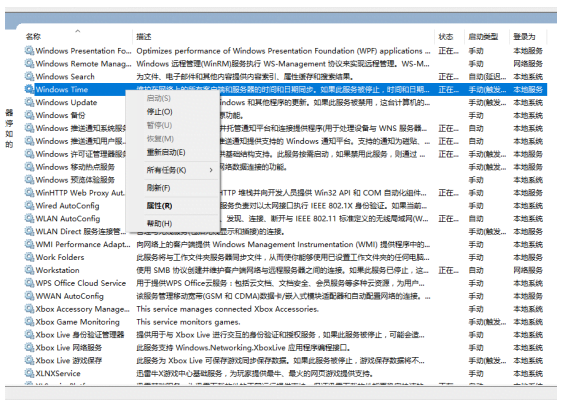Viewport: 565px width, 400px height.
Task: Click the gear icon for Windows Time
Action: (29, 89)
